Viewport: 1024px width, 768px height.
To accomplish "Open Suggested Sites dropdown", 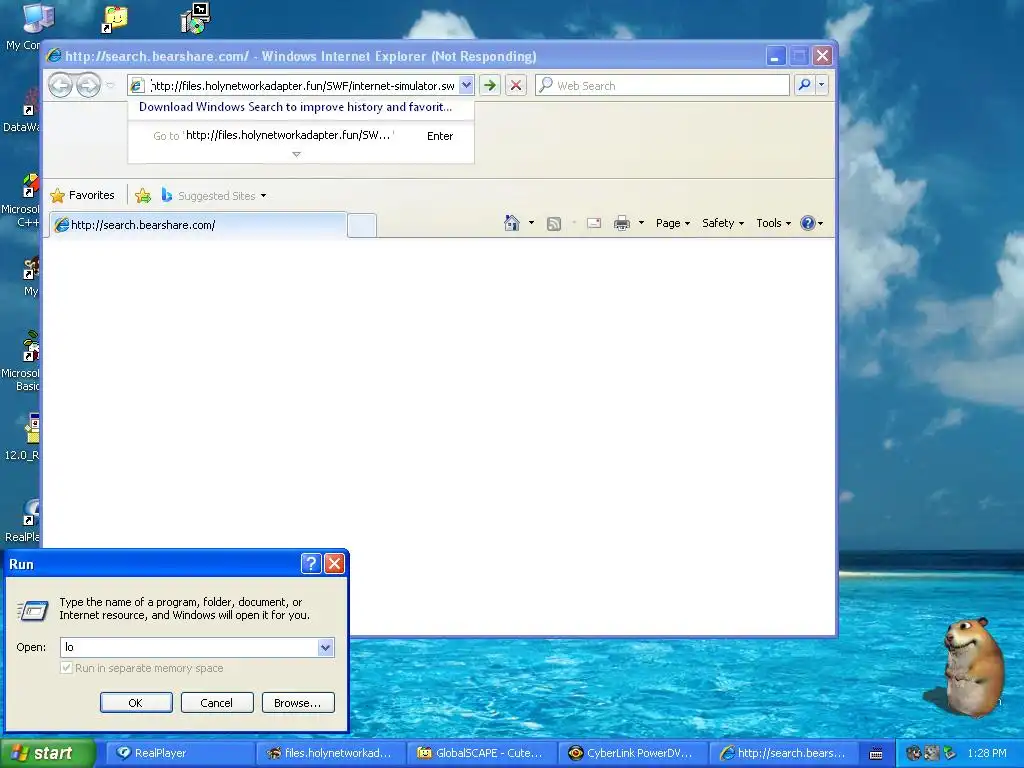I will click(214, 195).
